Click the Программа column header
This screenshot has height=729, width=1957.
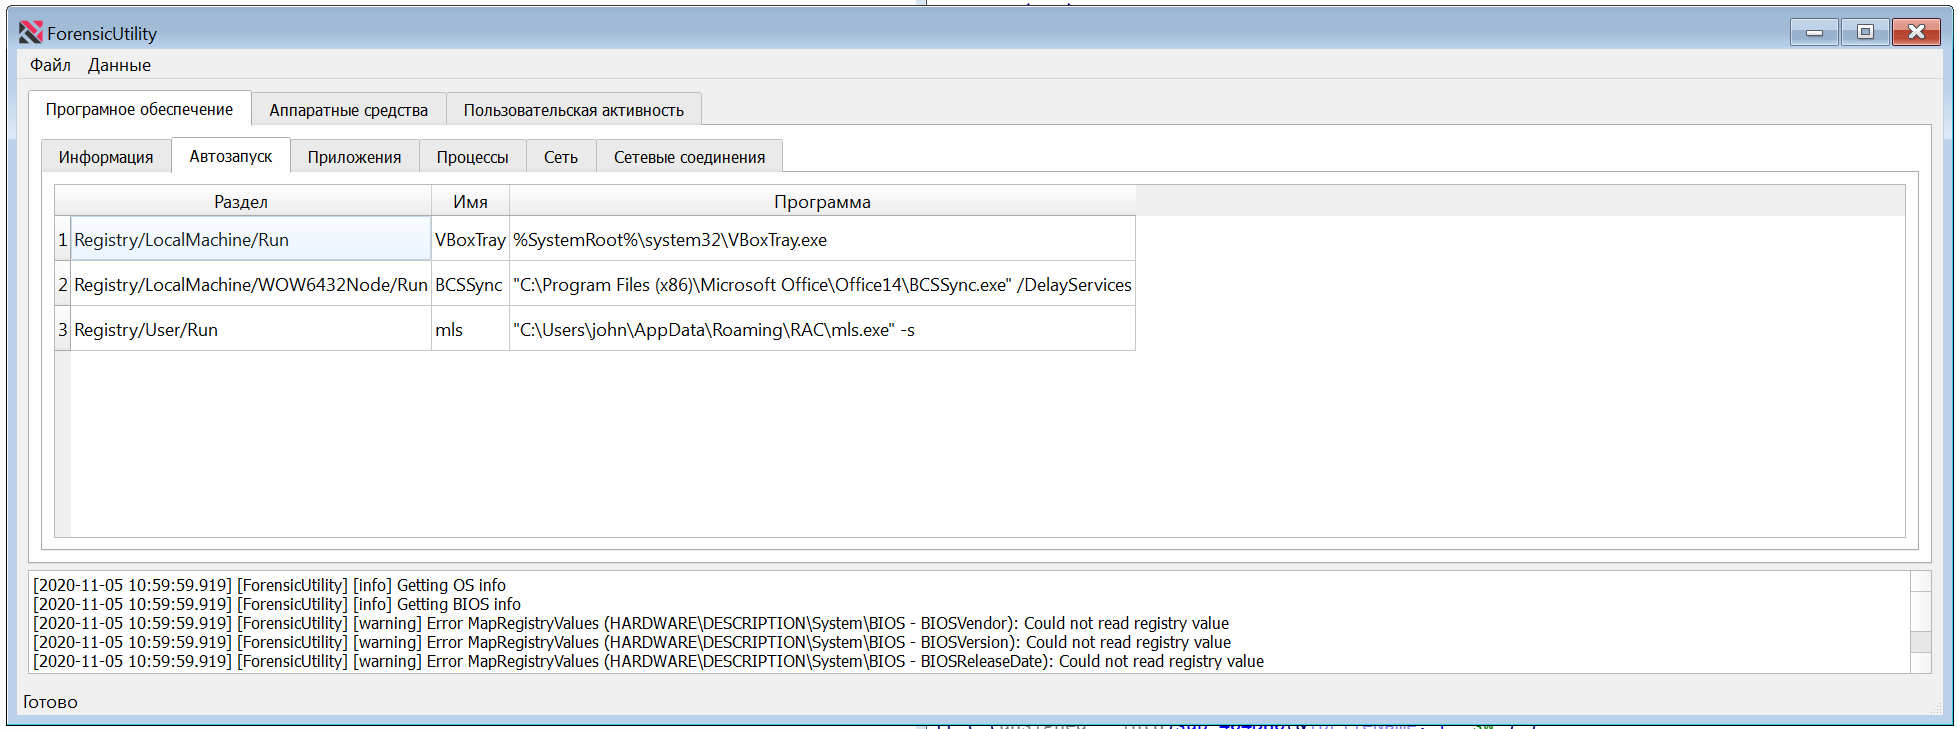tap(822, 201)
